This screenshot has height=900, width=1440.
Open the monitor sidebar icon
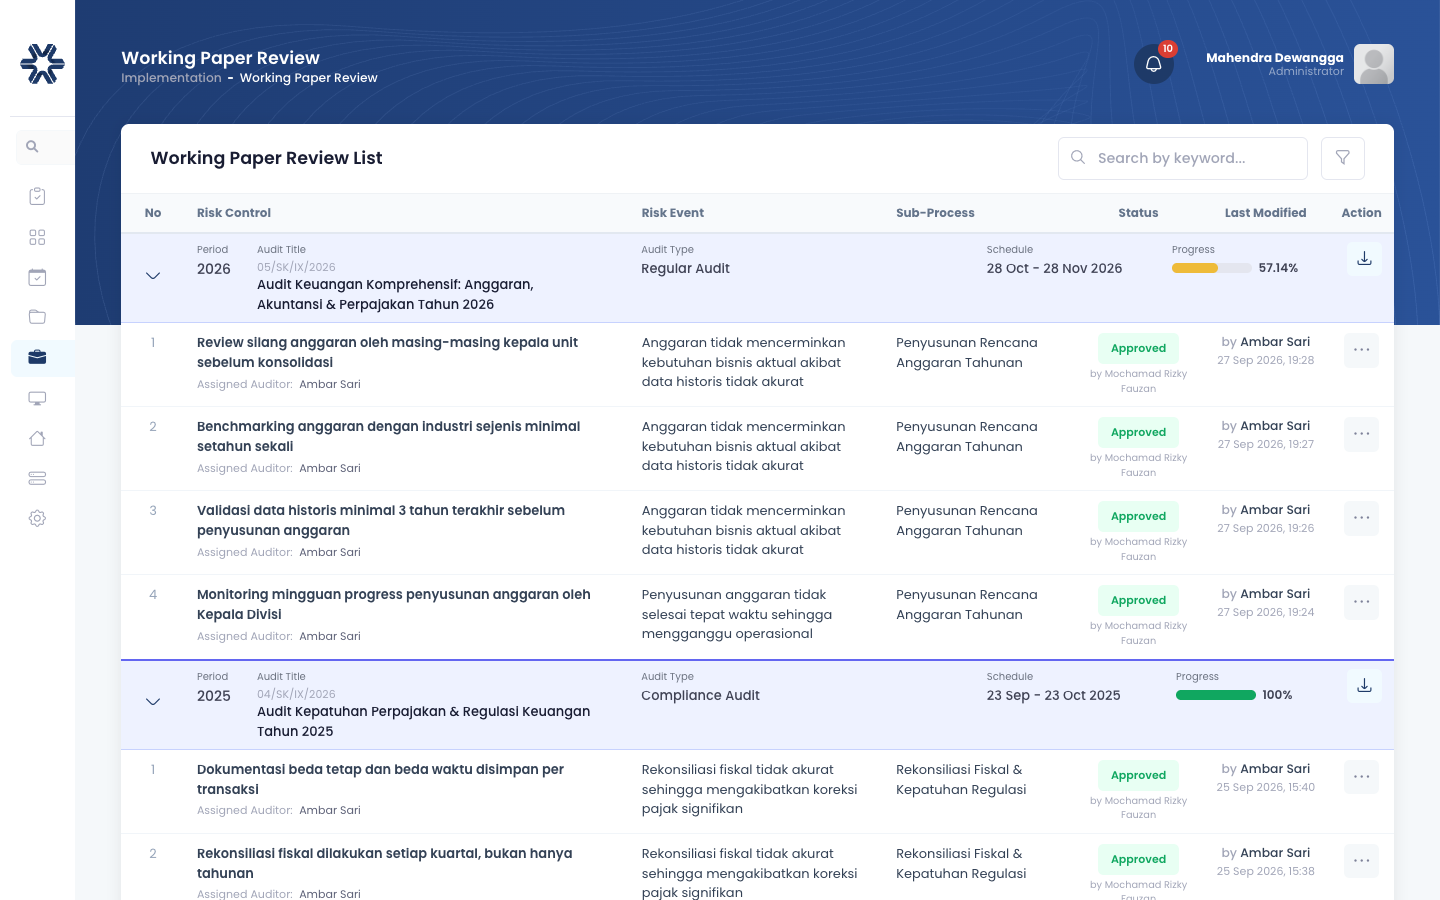pos(37,398)
